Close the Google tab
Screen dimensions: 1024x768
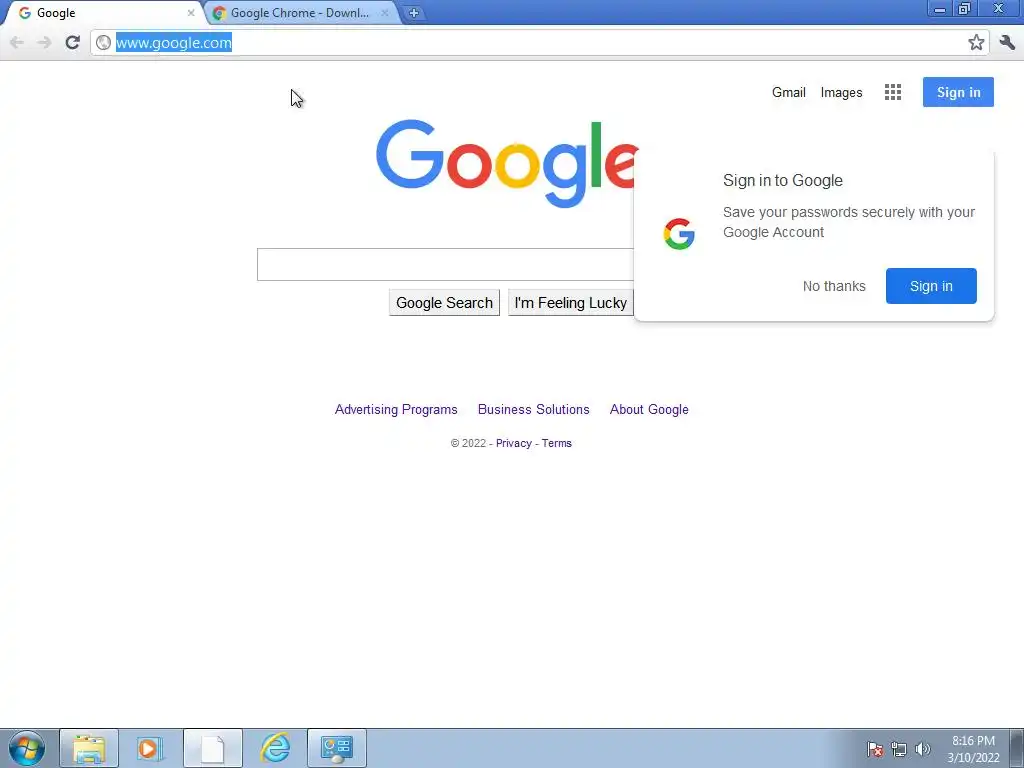191,12
